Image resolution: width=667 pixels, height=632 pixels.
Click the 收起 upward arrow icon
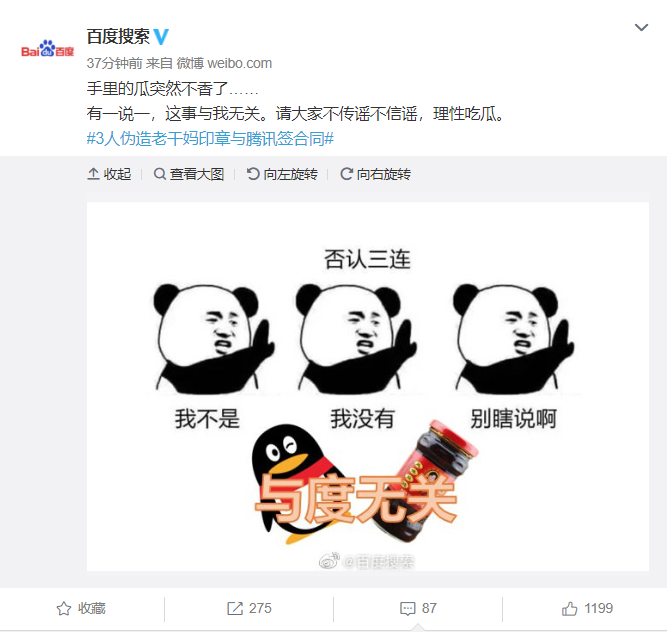tap(93, 174)
